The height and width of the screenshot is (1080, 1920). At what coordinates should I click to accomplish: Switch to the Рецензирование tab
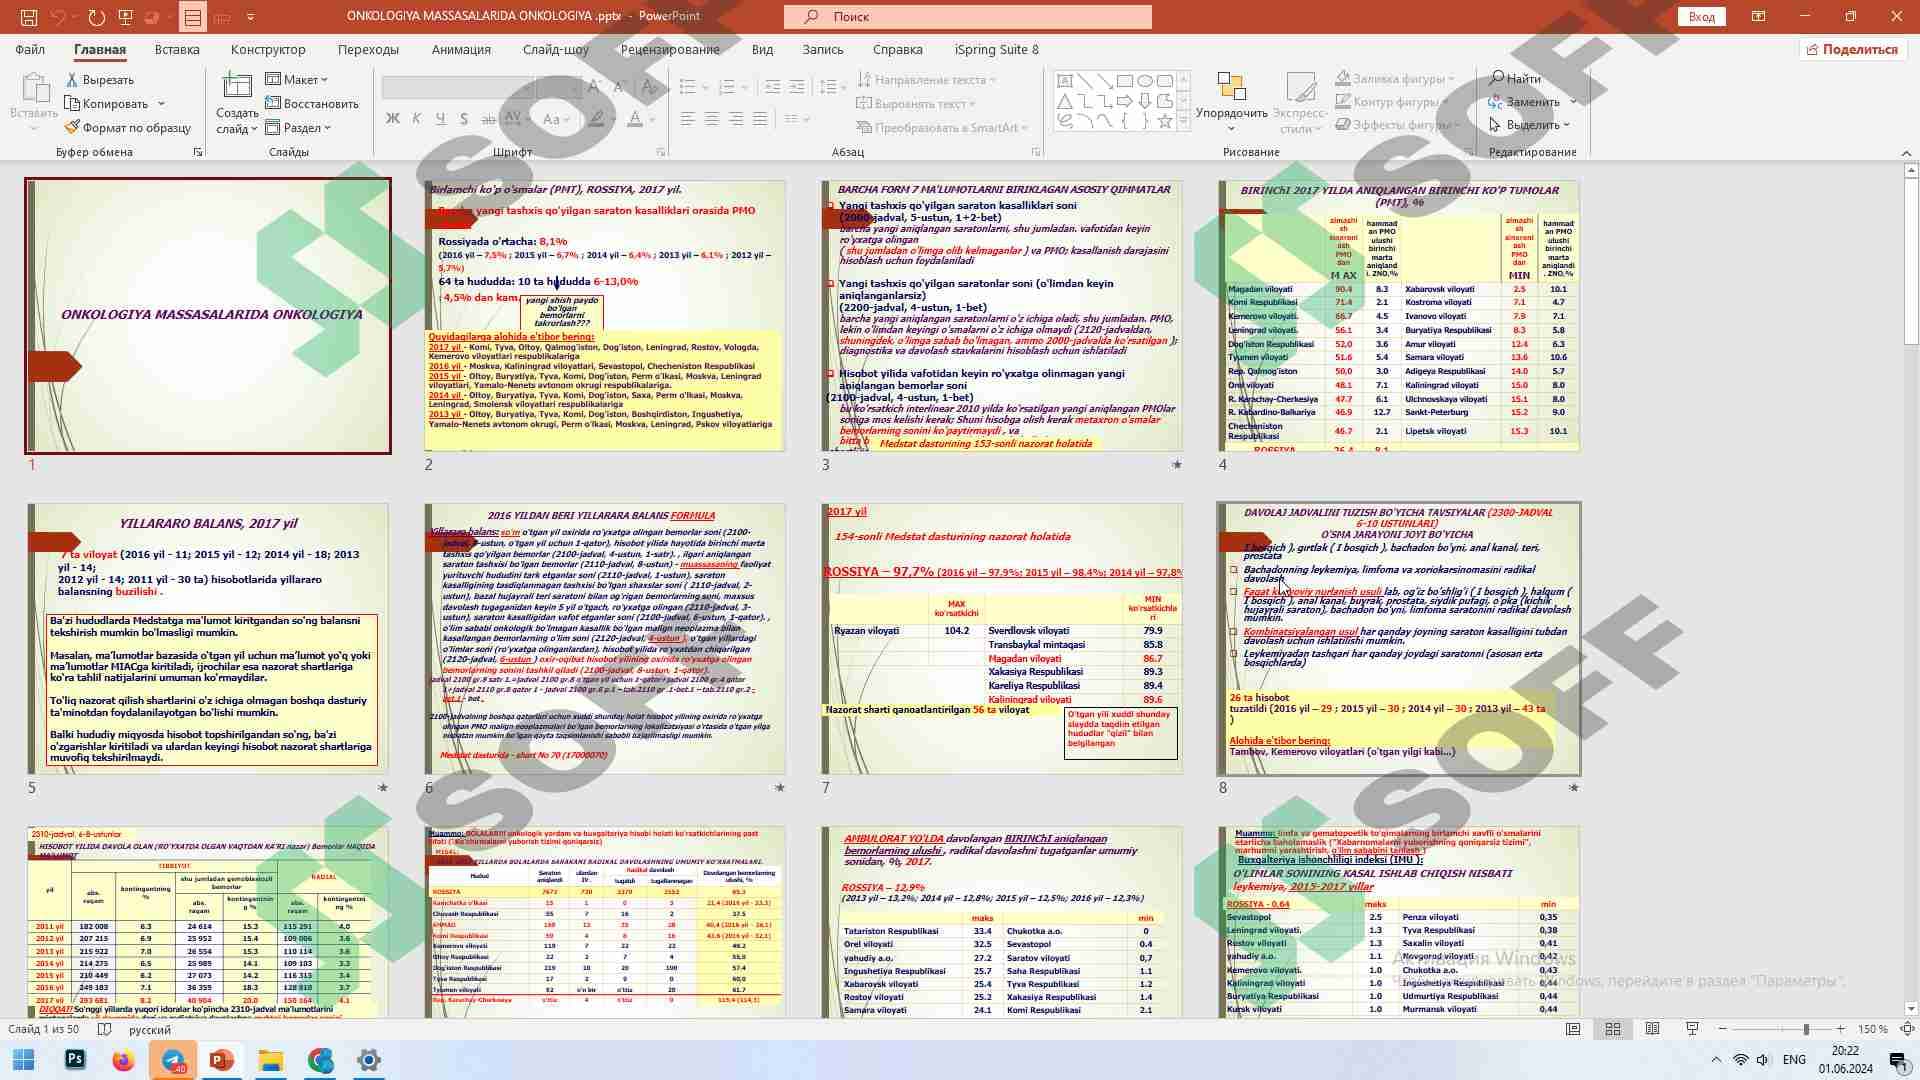point(670,49)
